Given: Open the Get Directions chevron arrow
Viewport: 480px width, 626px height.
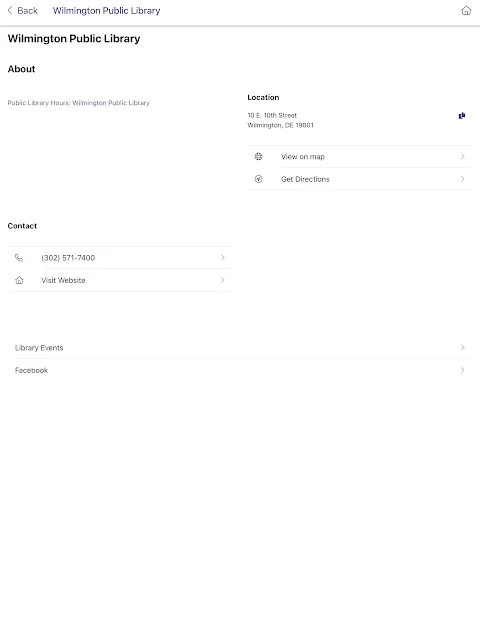Looking at the screenshot, I should (x=462, y=179).
